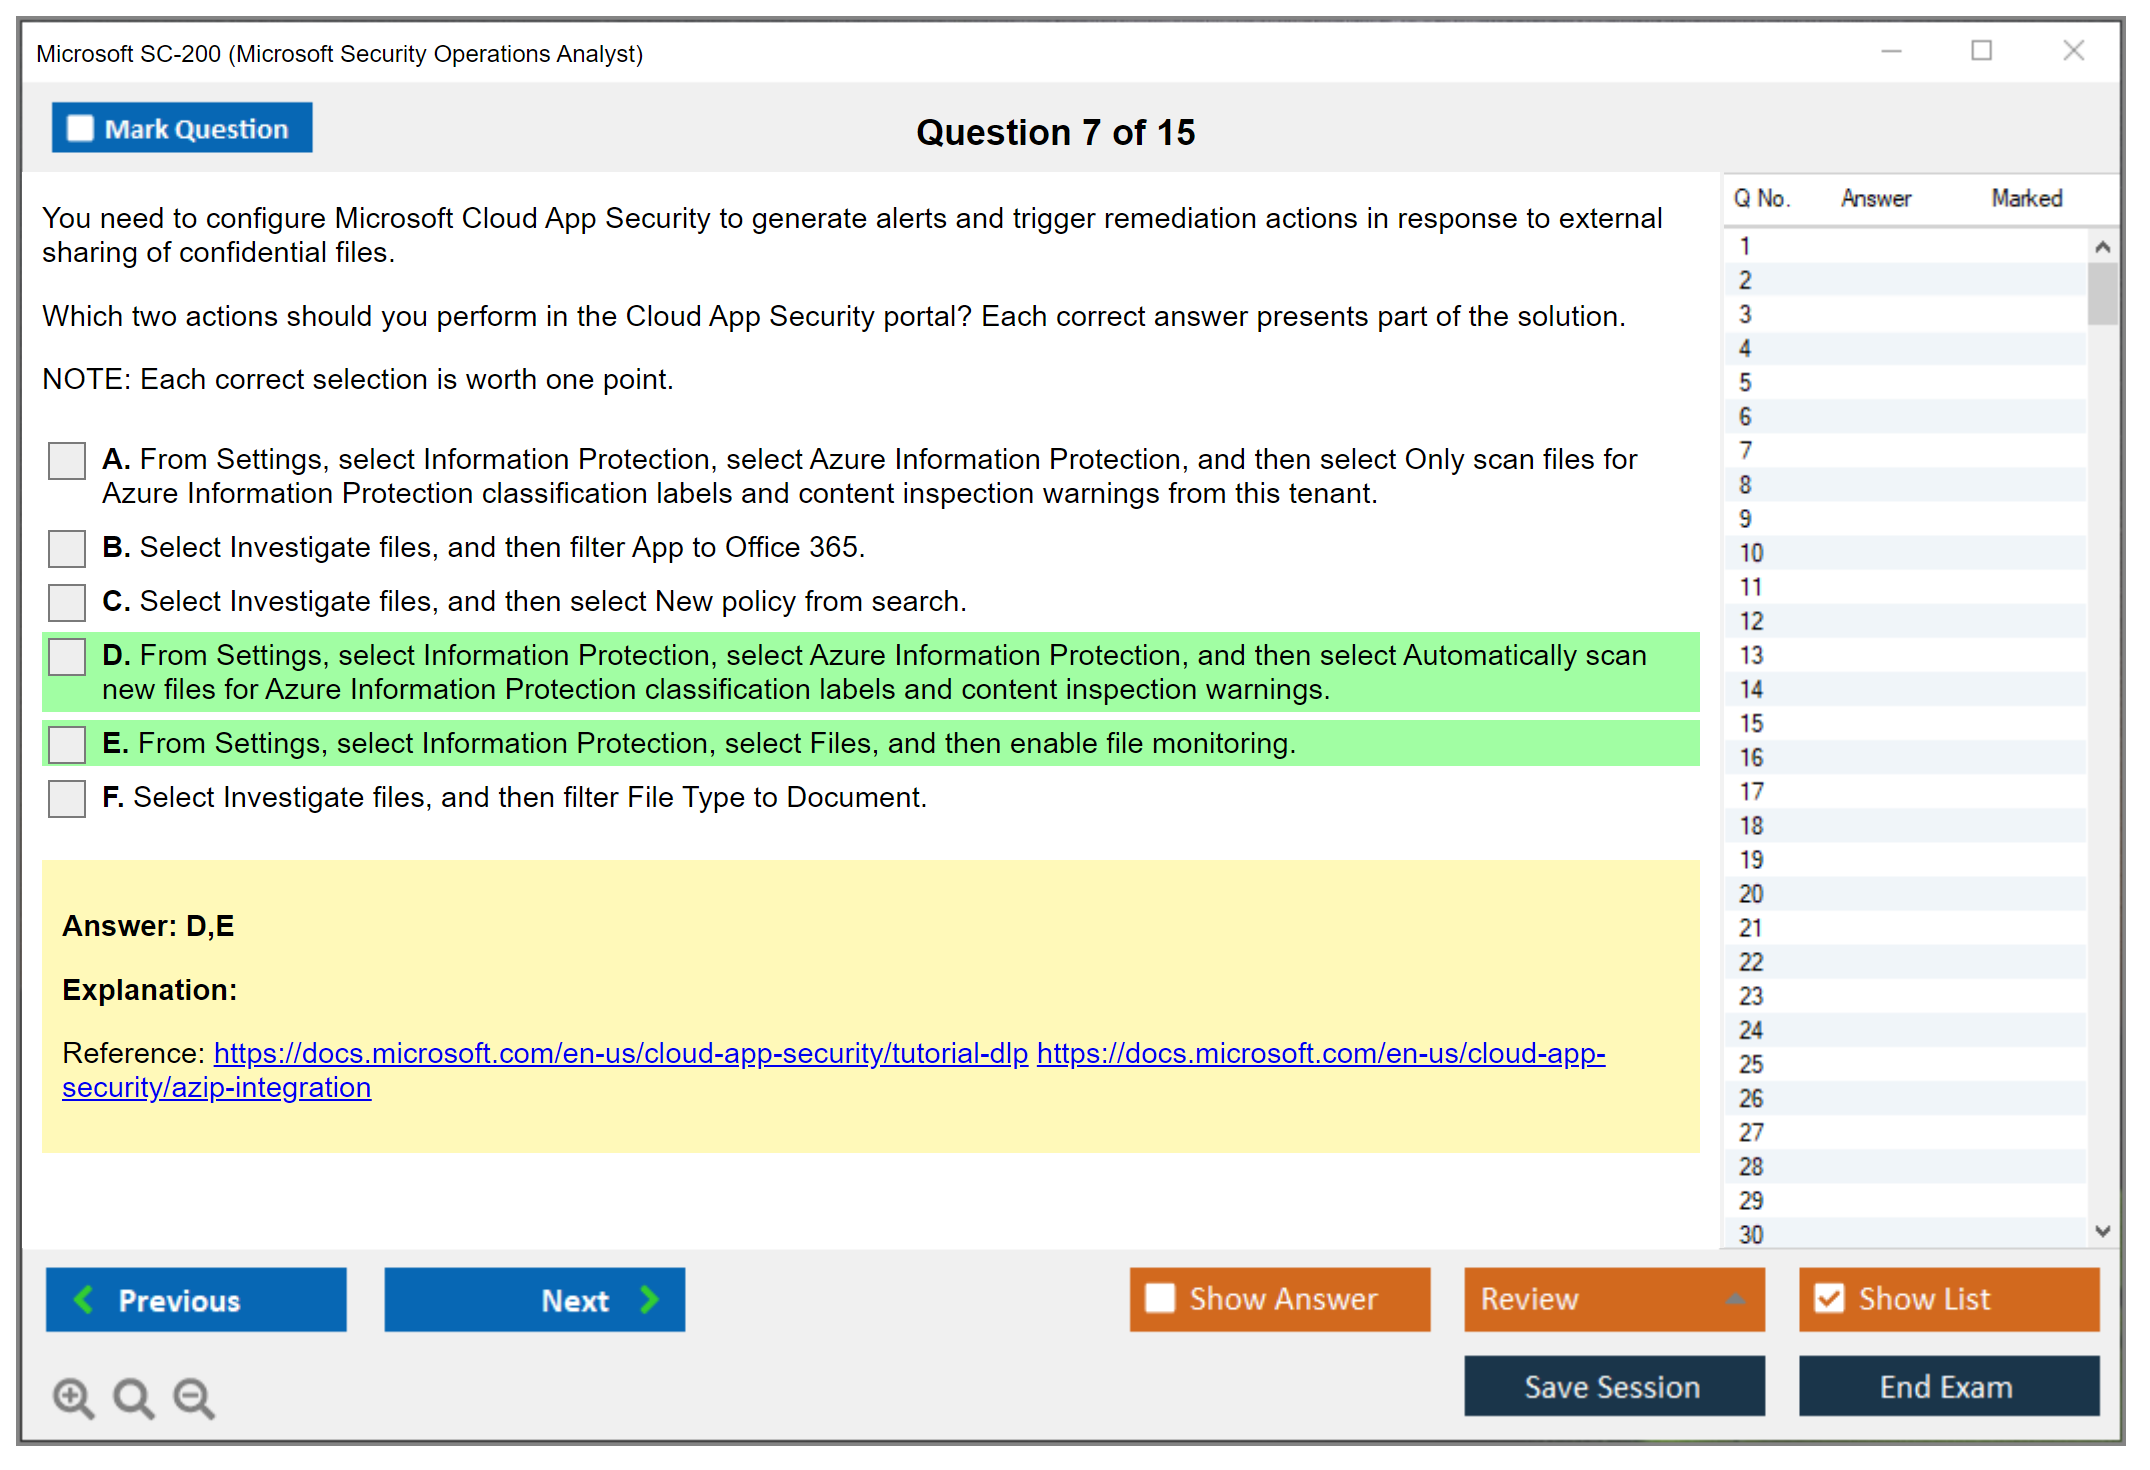2150x1470 pixels.
Task: Click the End Exam button
Action: tap(1947, 1386)
